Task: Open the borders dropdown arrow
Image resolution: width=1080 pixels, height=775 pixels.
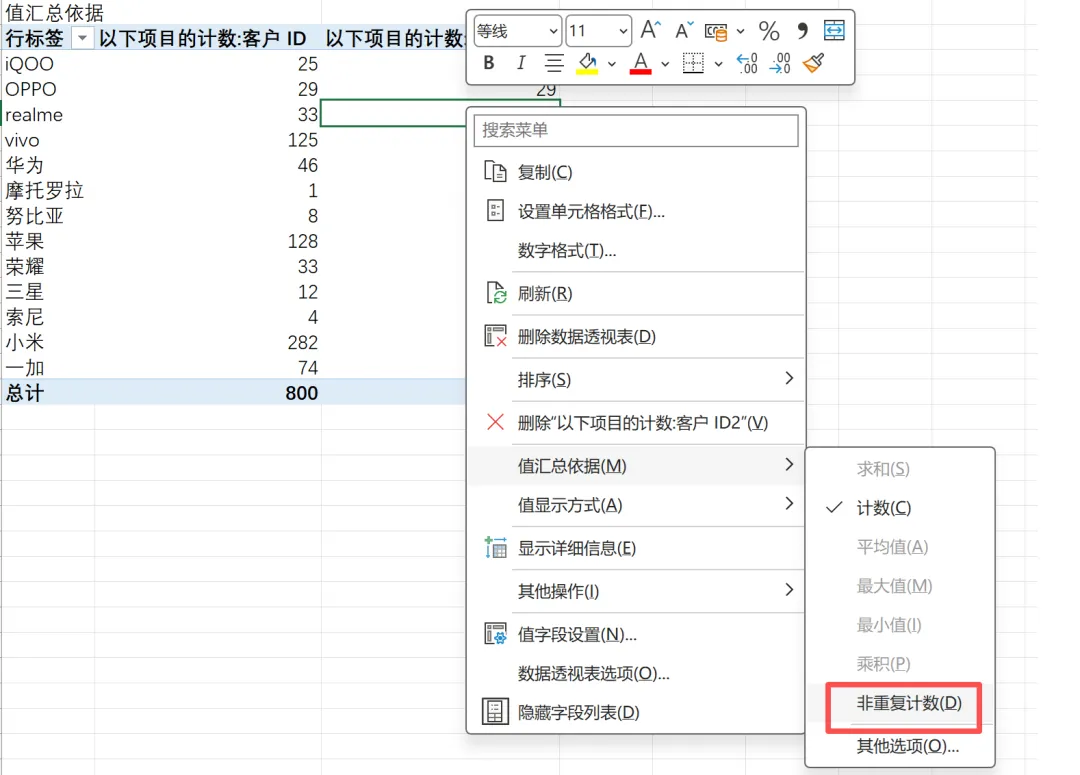Action: 718,64
